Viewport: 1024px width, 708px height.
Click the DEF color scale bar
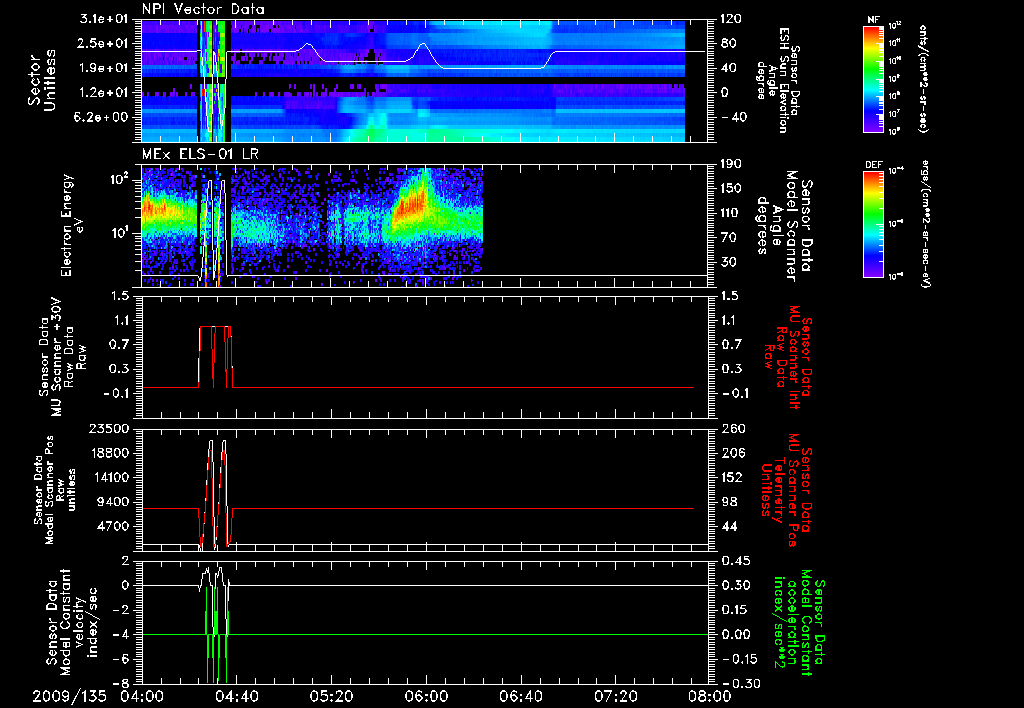pyautogui.click(x=874, y=224)
